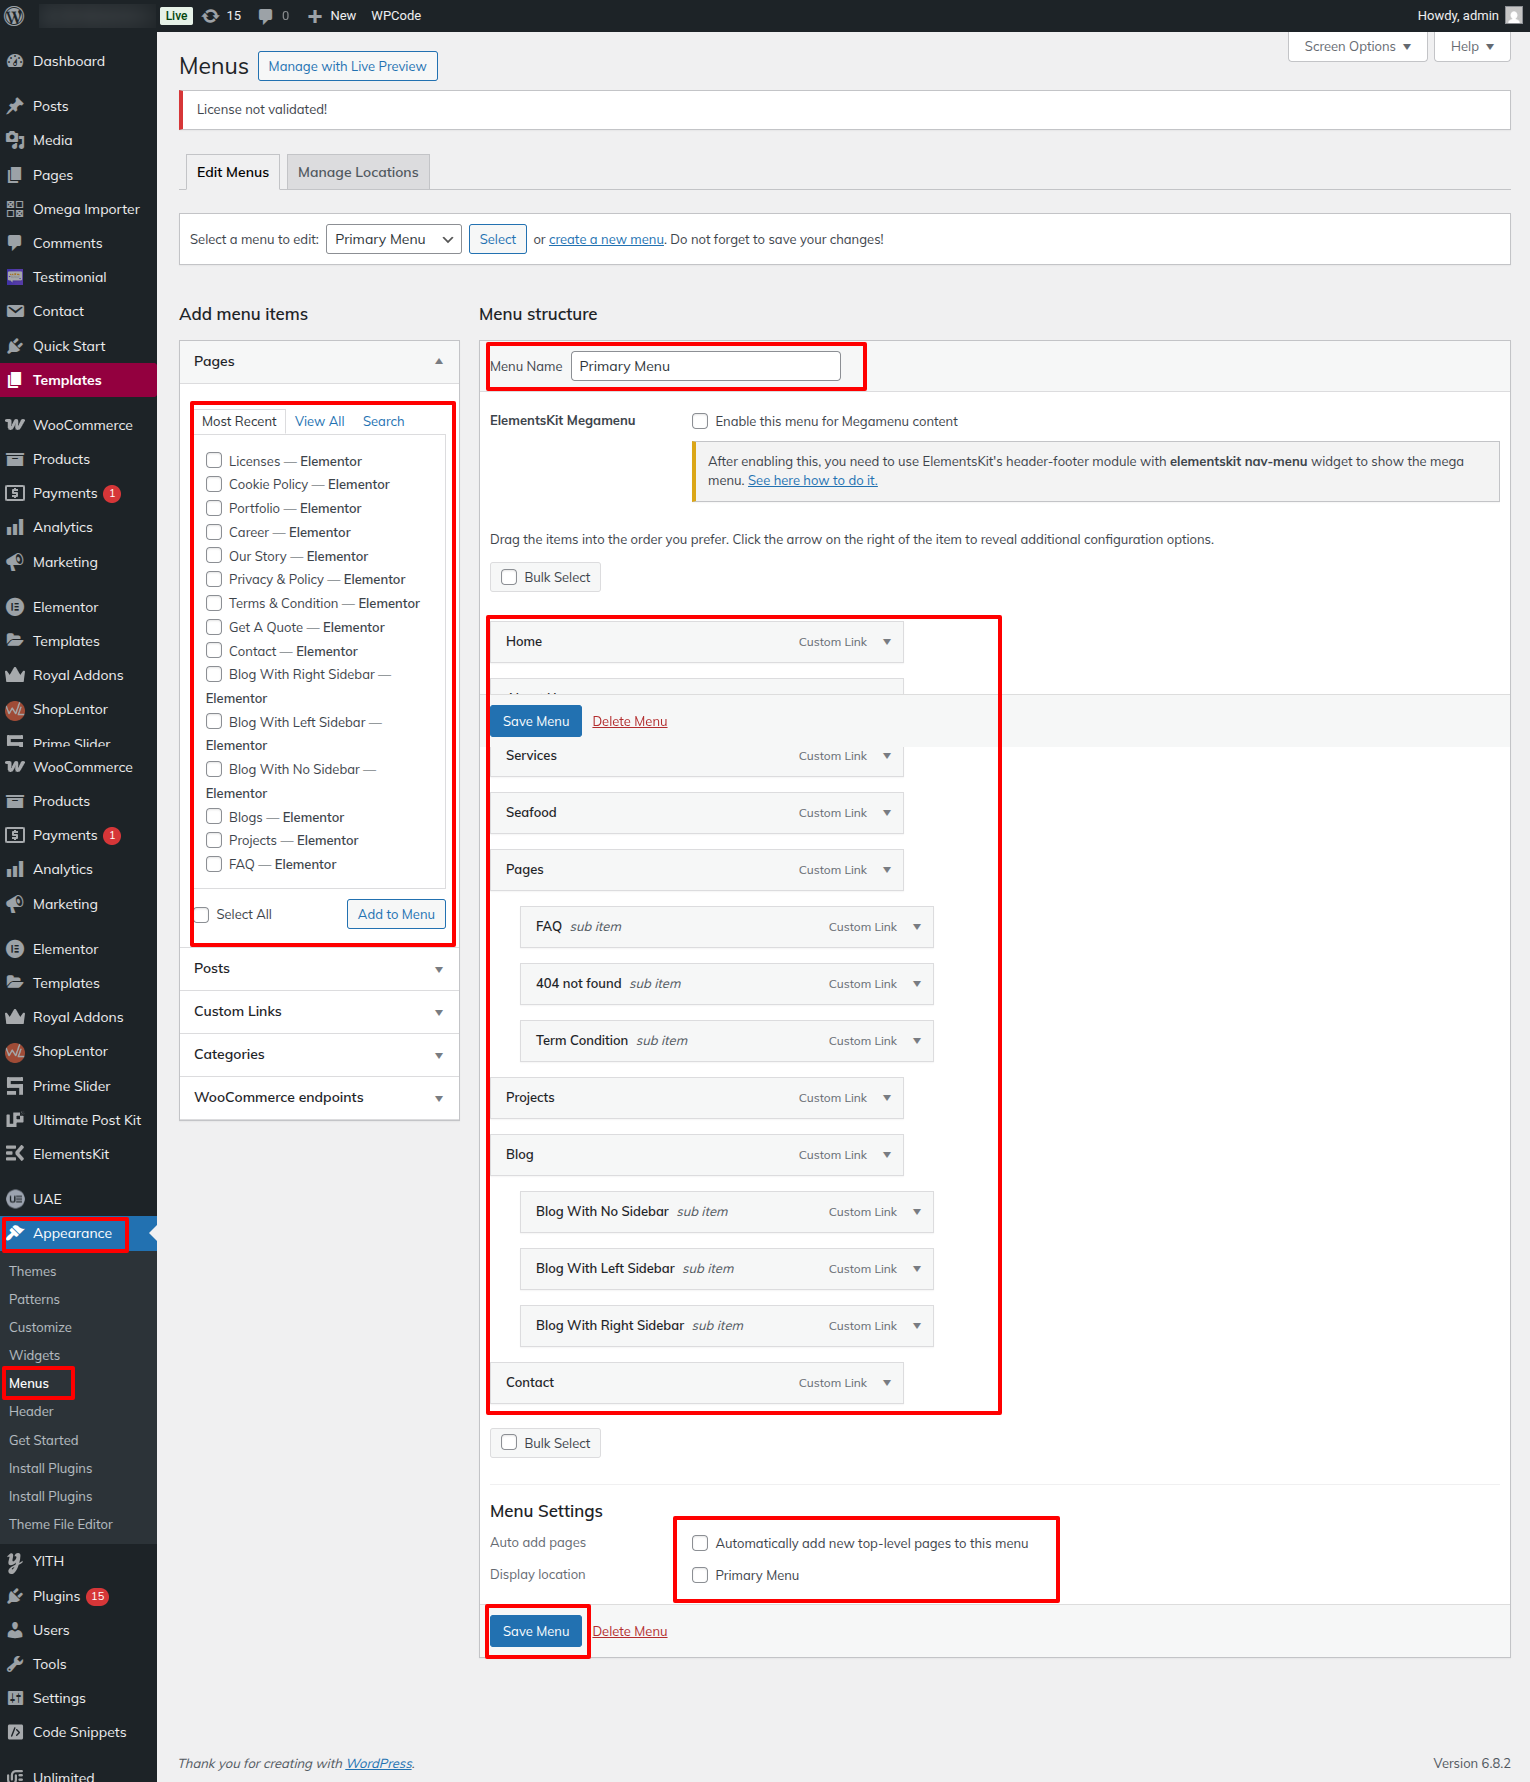Tick the Primary Menu display location checkbox
1530x1782 pixels.
700,1575
